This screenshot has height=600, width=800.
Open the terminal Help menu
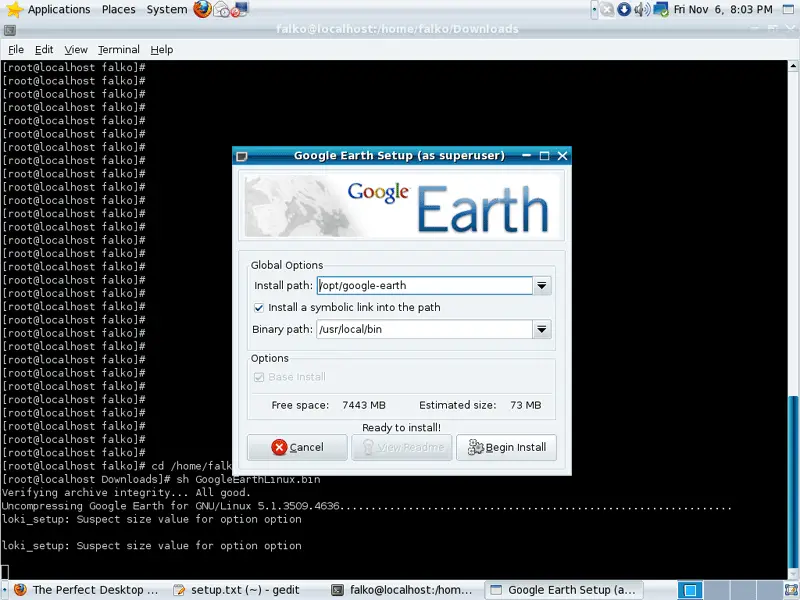(x=162, y=49)
